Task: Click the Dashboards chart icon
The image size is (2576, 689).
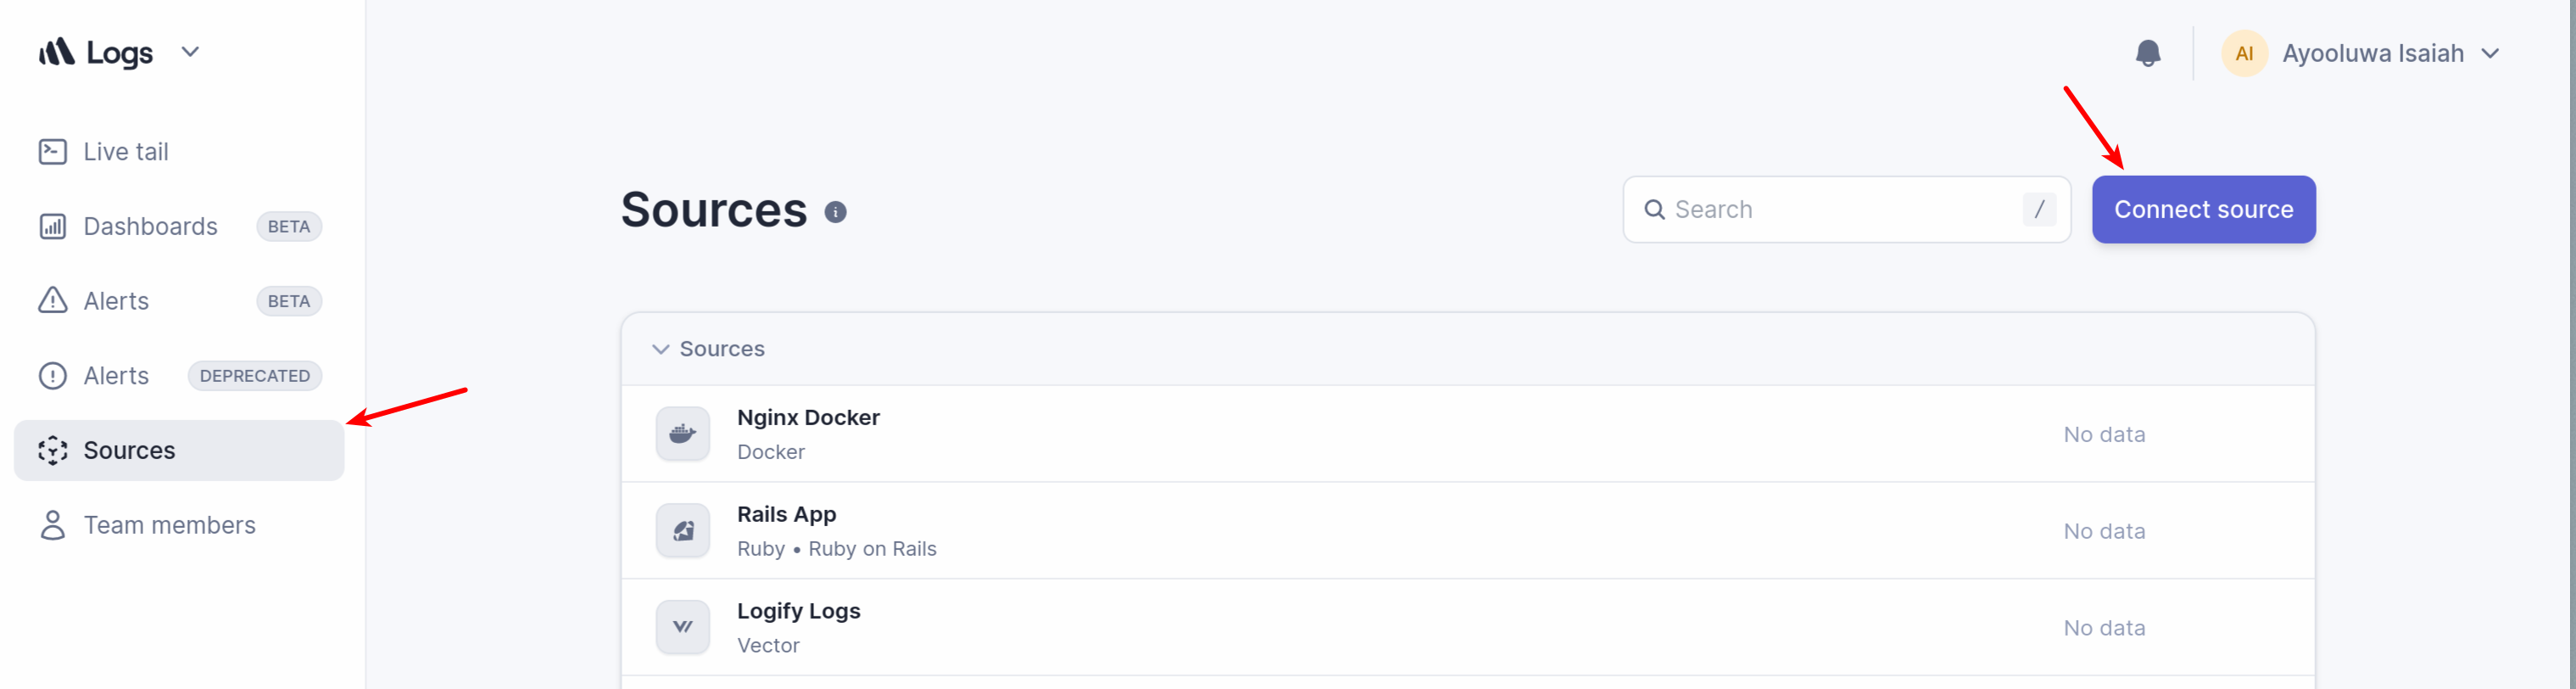Action: (53, 227)
